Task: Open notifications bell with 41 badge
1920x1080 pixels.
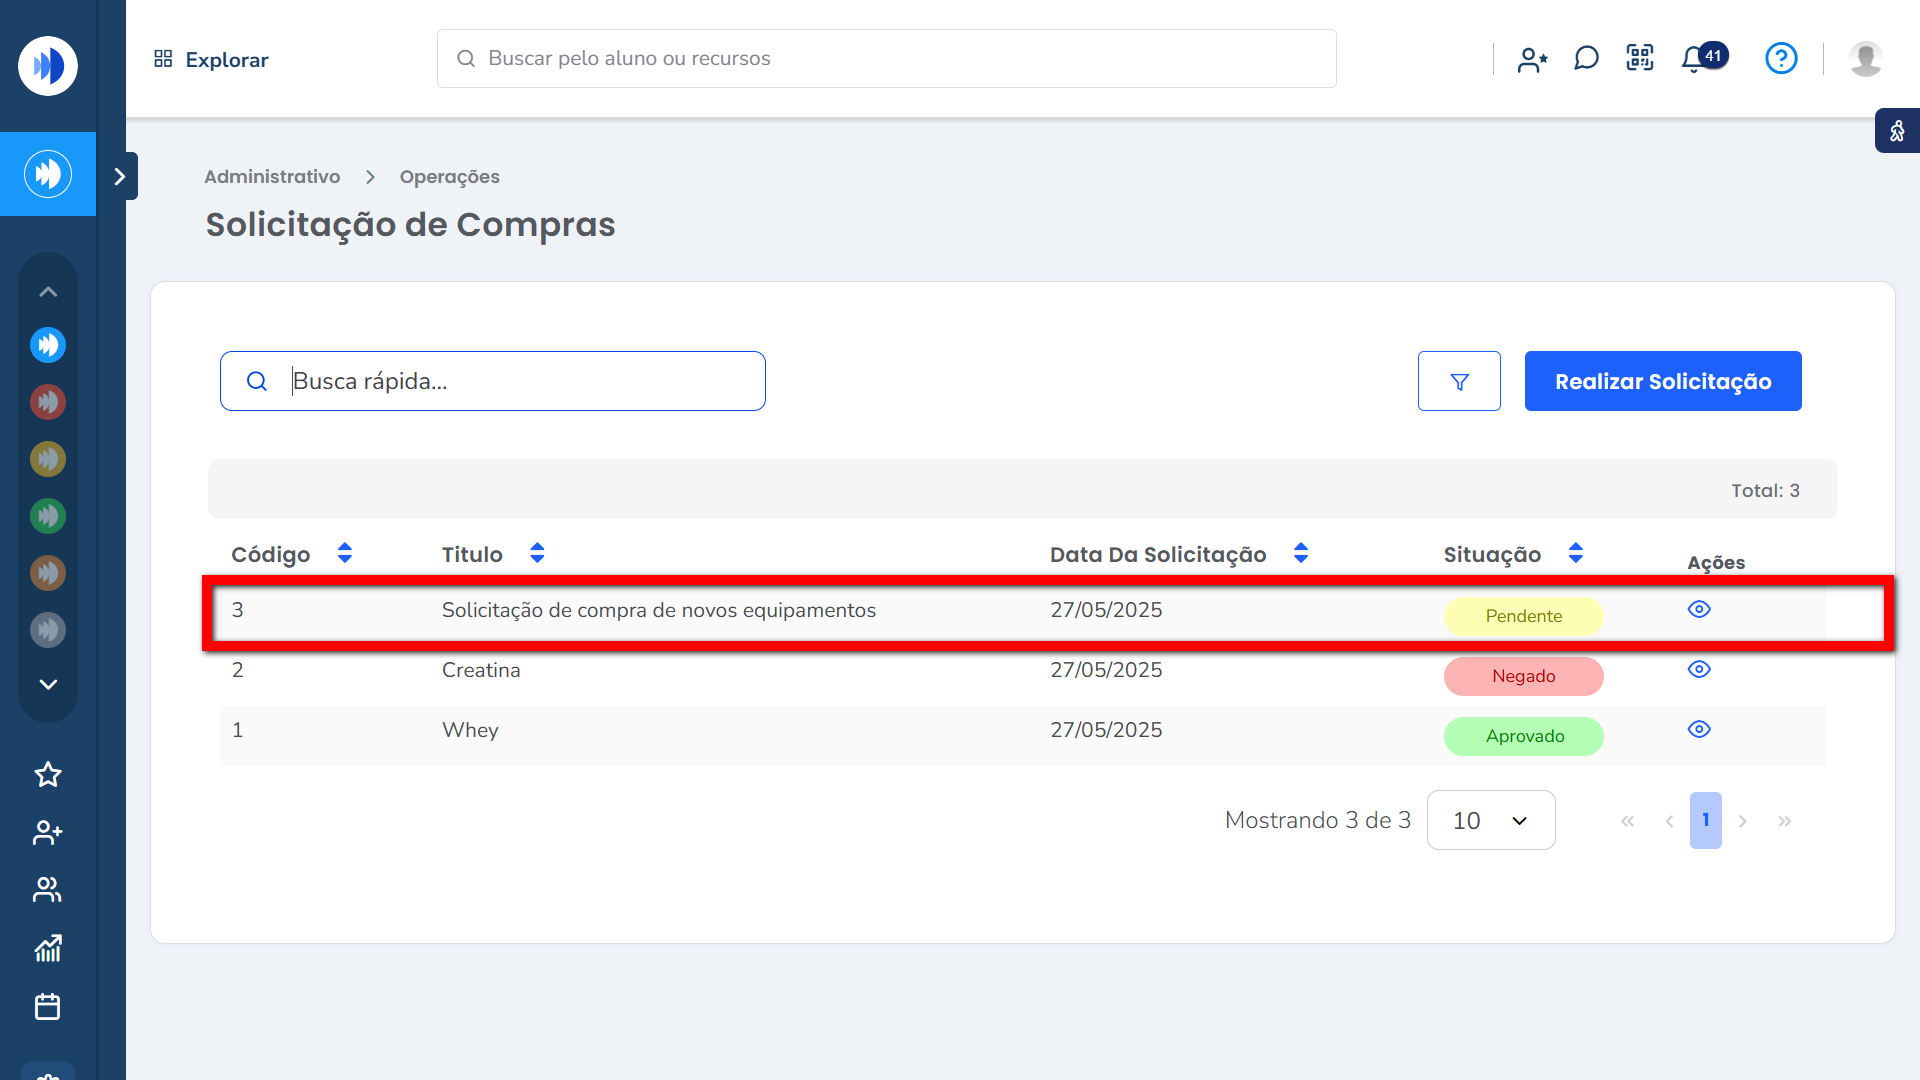Action: [x=1694, y=59]
